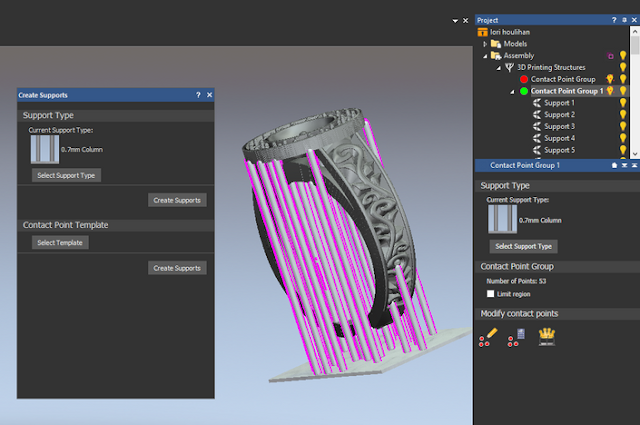Collapse the 3D Printing Structures node
This screenshot has width=640, height=425.
[x=498, y=68]
